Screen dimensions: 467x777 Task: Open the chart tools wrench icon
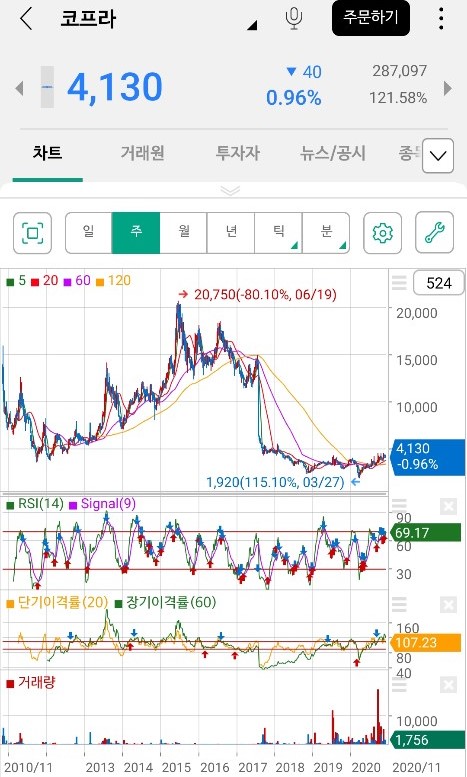click(434, 233)
